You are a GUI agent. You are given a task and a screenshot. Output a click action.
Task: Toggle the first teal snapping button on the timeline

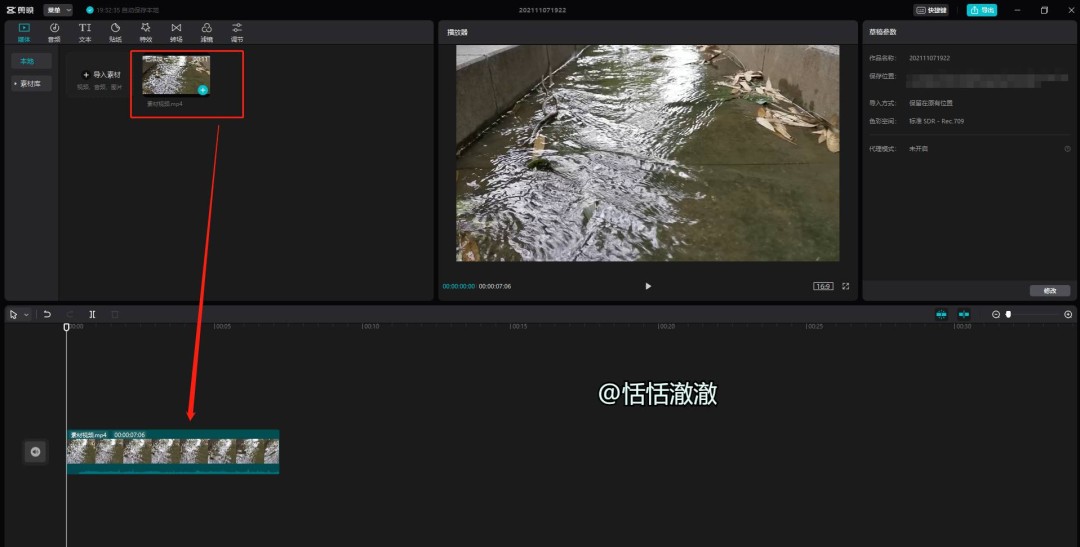[941, 314]
